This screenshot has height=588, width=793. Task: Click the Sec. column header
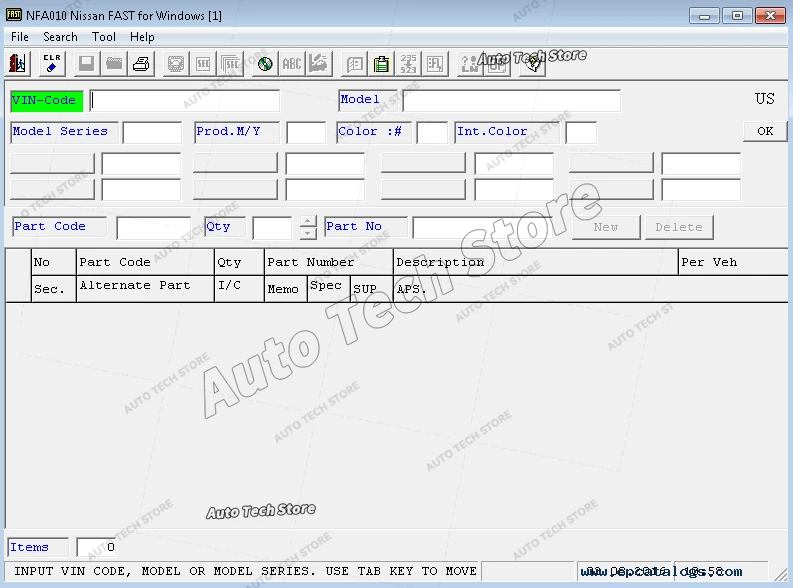coord(54,289)
